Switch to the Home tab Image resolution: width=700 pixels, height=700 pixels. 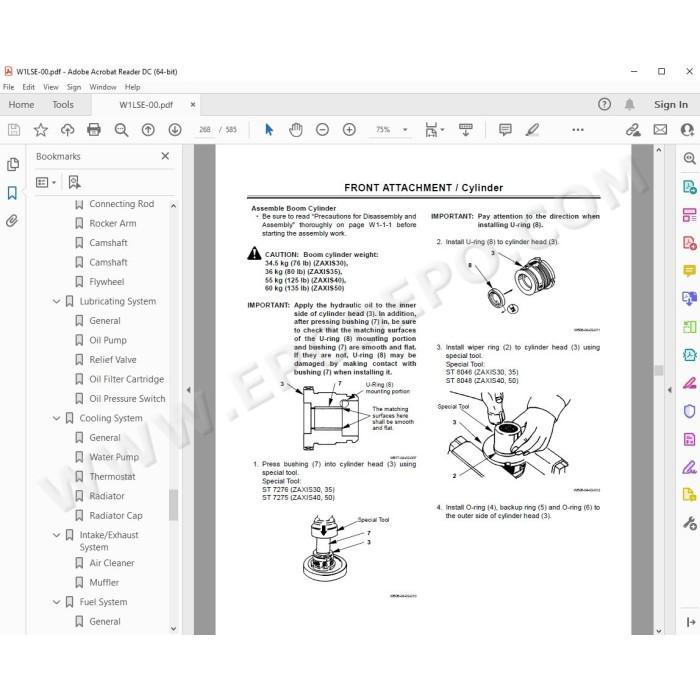pyautogui.click(x=21, y=105)
